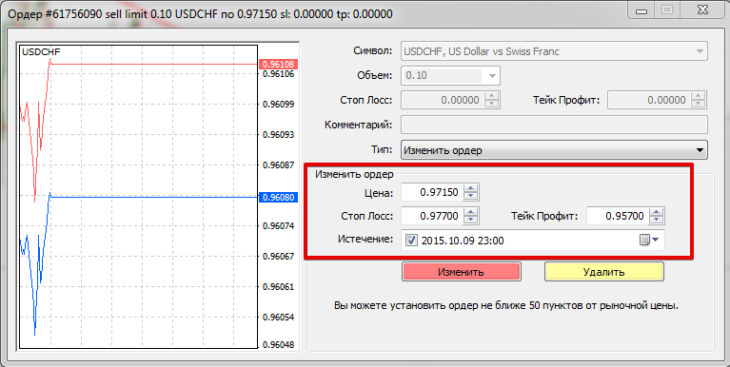Click the Стоп Лосс field 0.97700
This screenshot has width=730, height=367.
433,216
